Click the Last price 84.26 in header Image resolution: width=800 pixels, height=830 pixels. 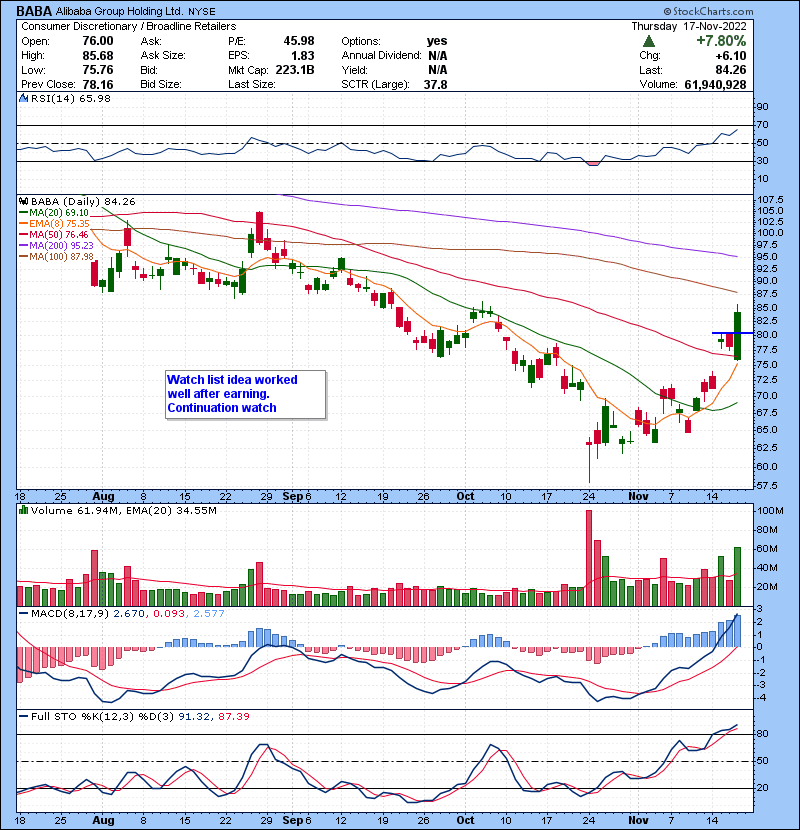(x=731, y=69)
